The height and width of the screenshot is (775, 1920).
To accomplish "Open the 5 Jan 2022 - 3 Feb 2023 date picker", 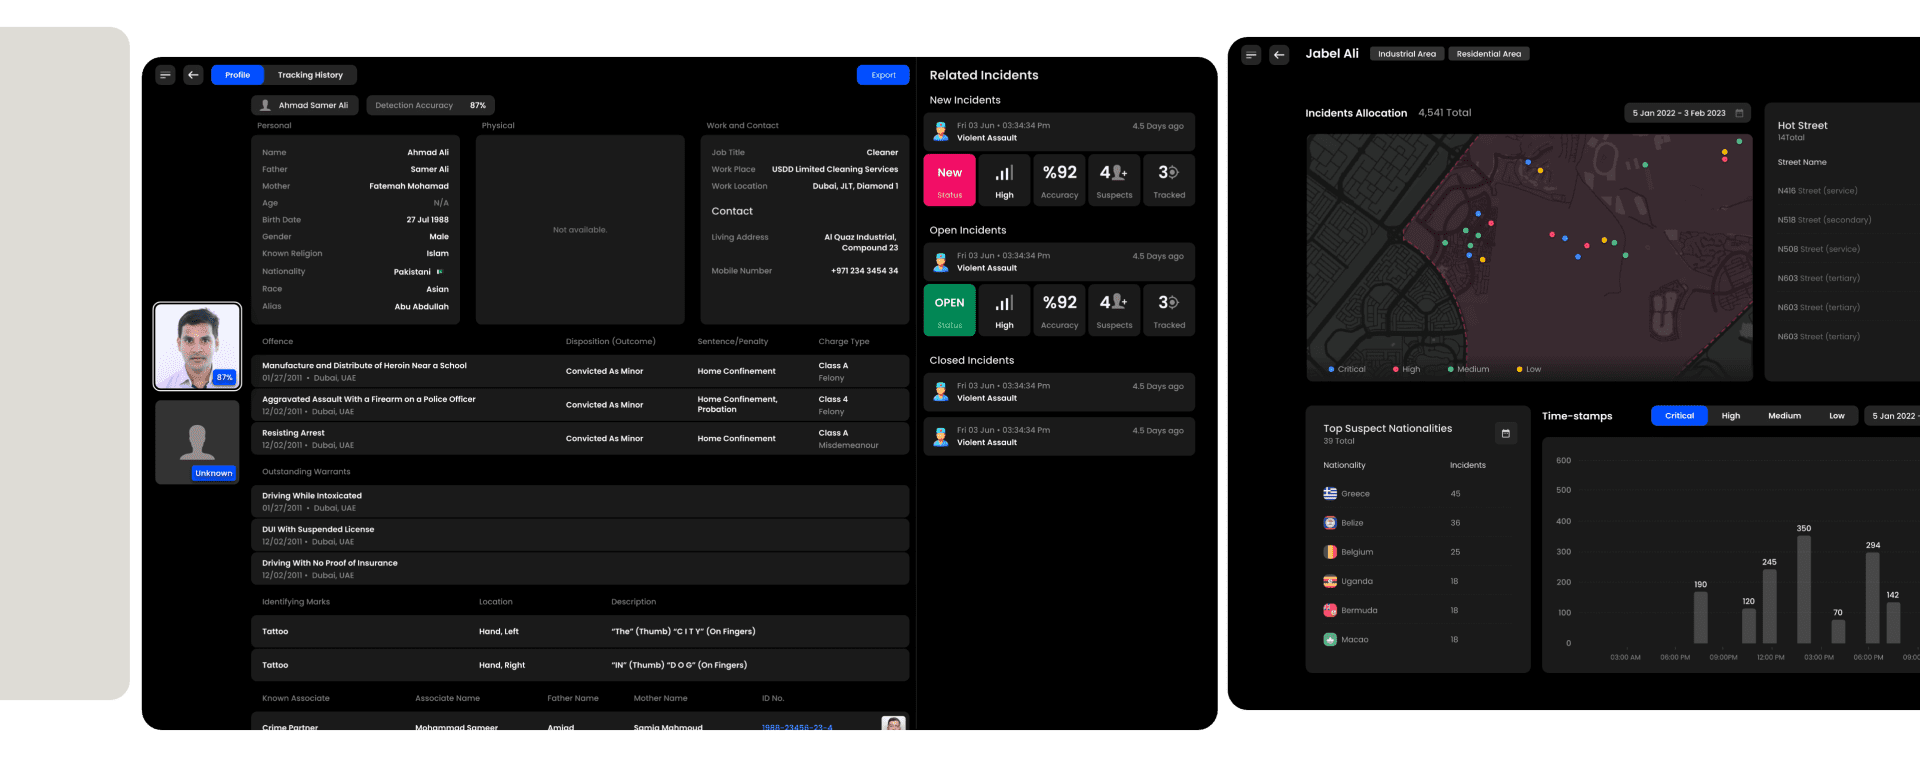I will (1687, 113).
